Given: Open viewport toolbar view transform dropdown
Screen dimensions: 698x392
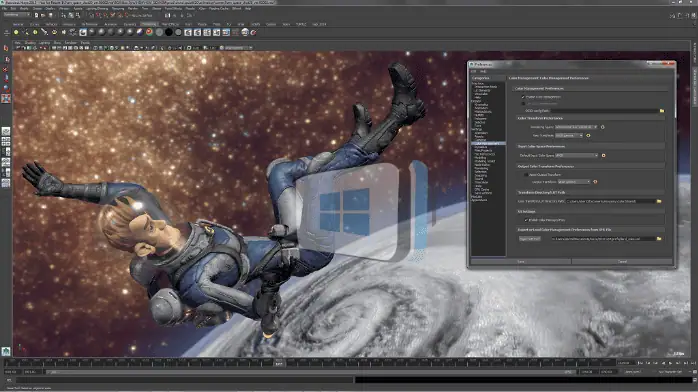Looking at the screenshot, I should coord(239,48).
